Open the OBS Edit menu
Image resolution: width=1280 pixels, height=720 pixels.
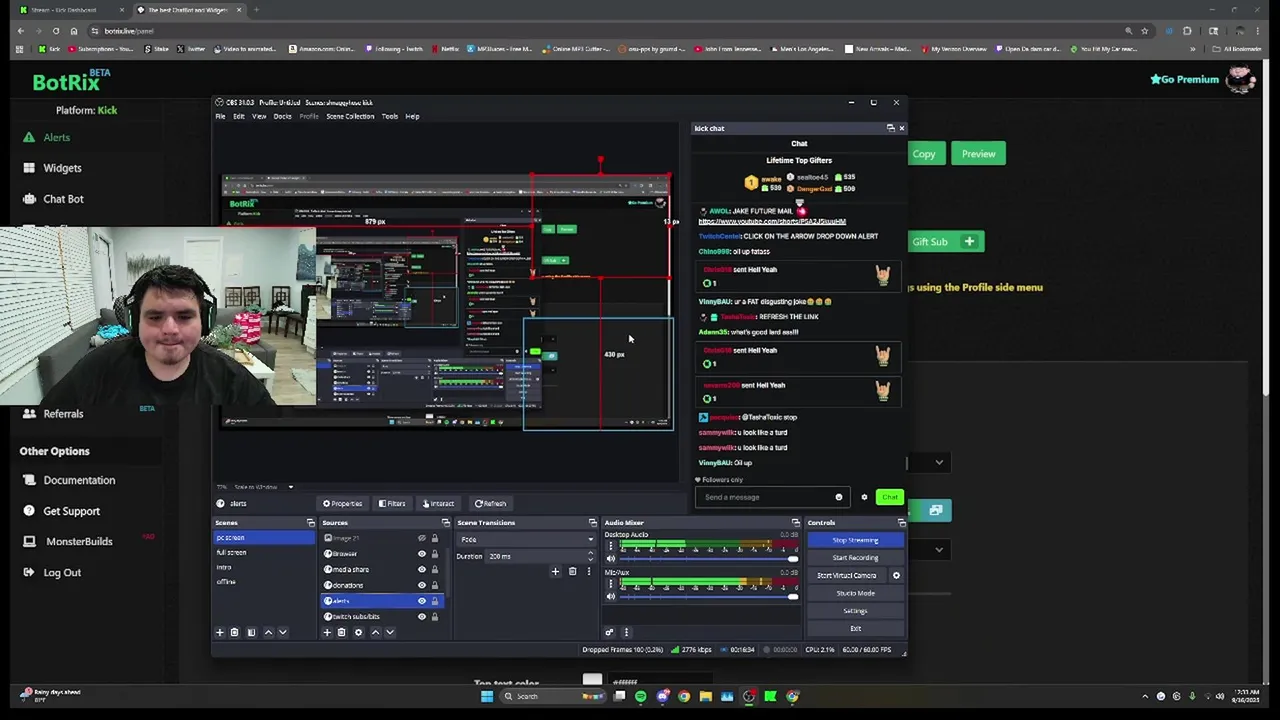coord(239,116)
